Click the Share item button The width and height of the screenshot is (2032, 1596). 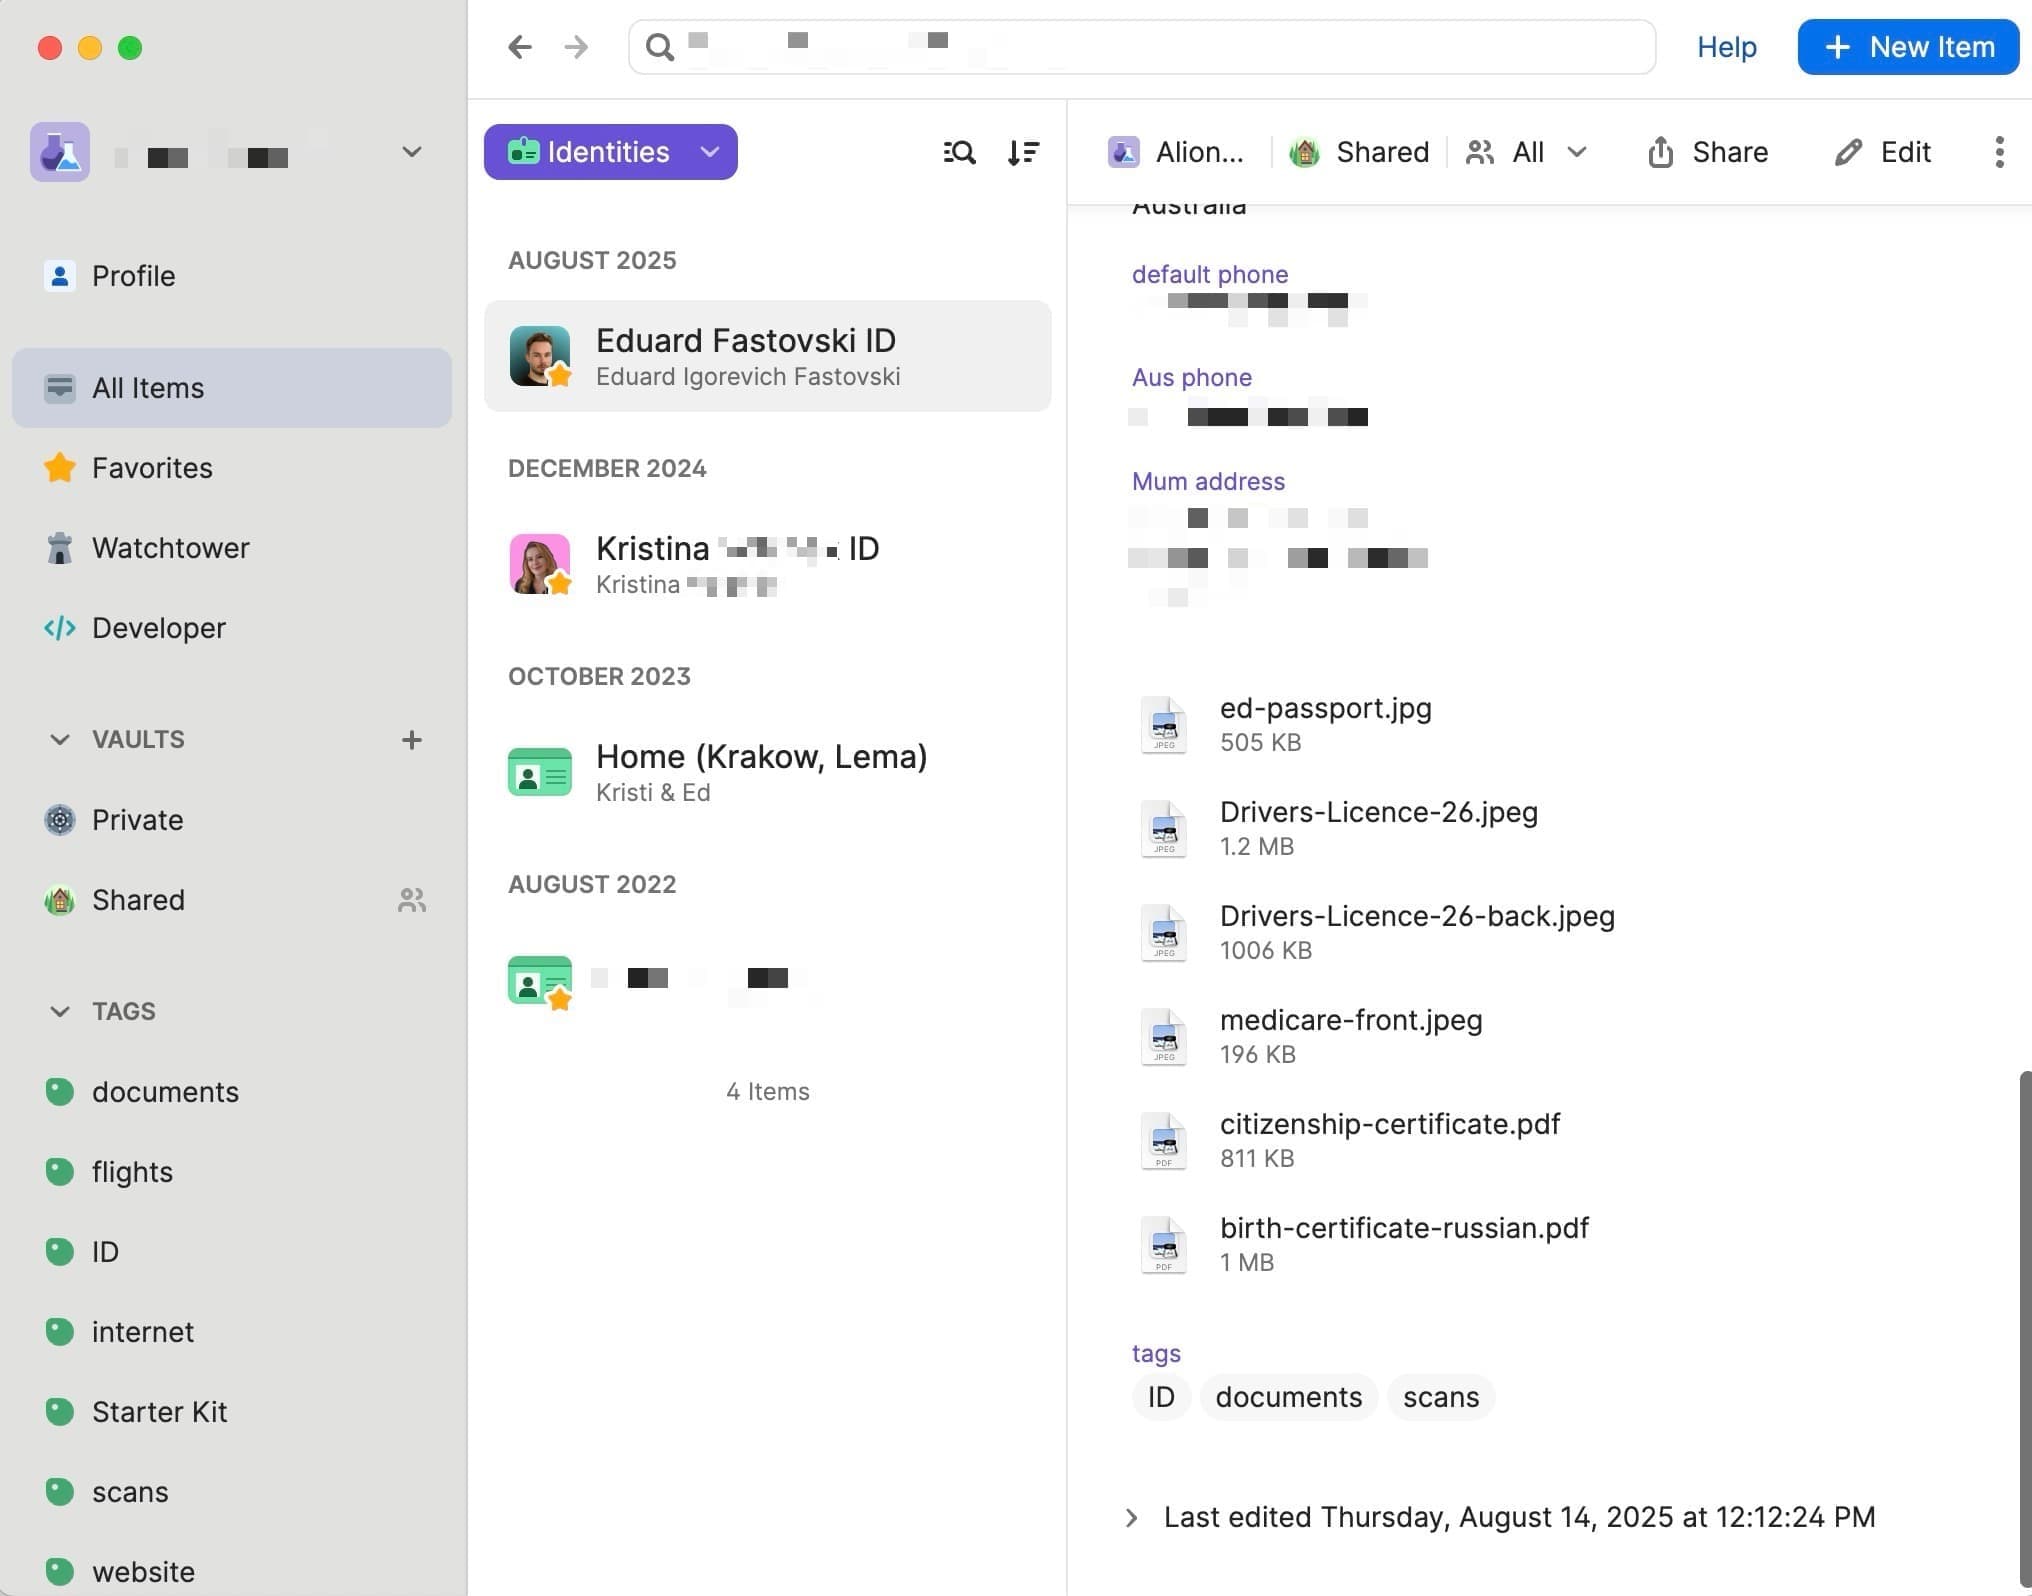click(1708, 152)
